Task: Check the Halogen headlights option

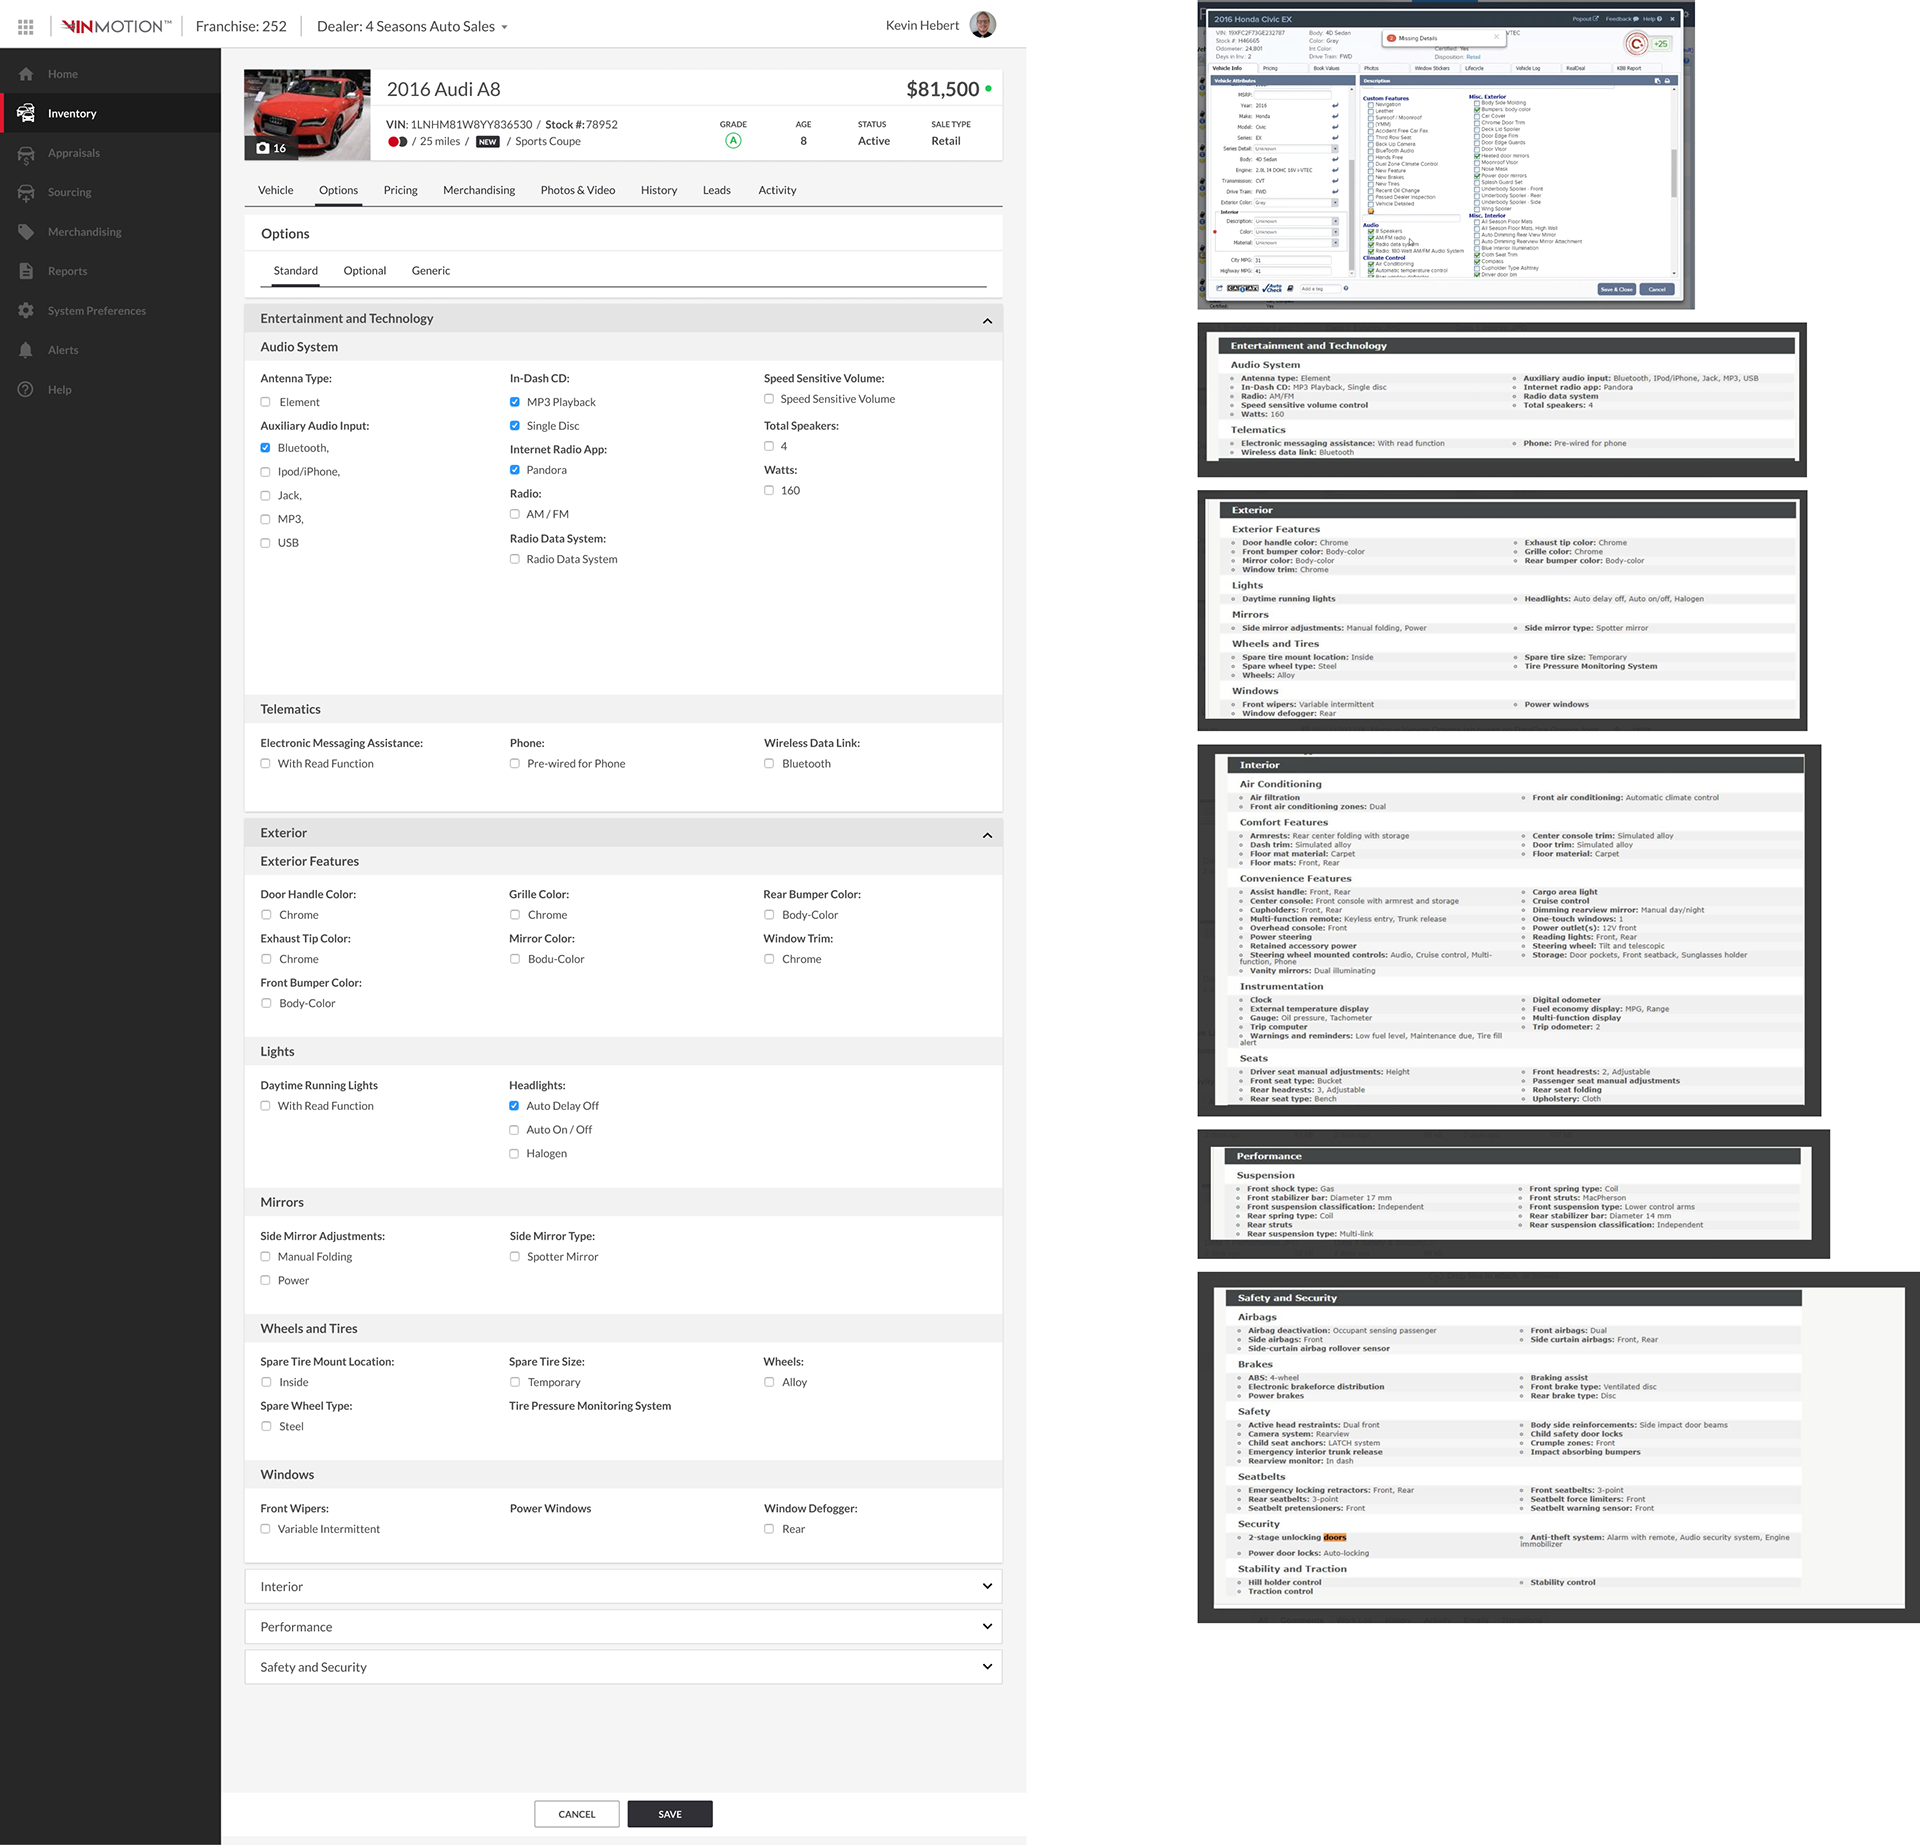Action: (x=515, y=1154)
